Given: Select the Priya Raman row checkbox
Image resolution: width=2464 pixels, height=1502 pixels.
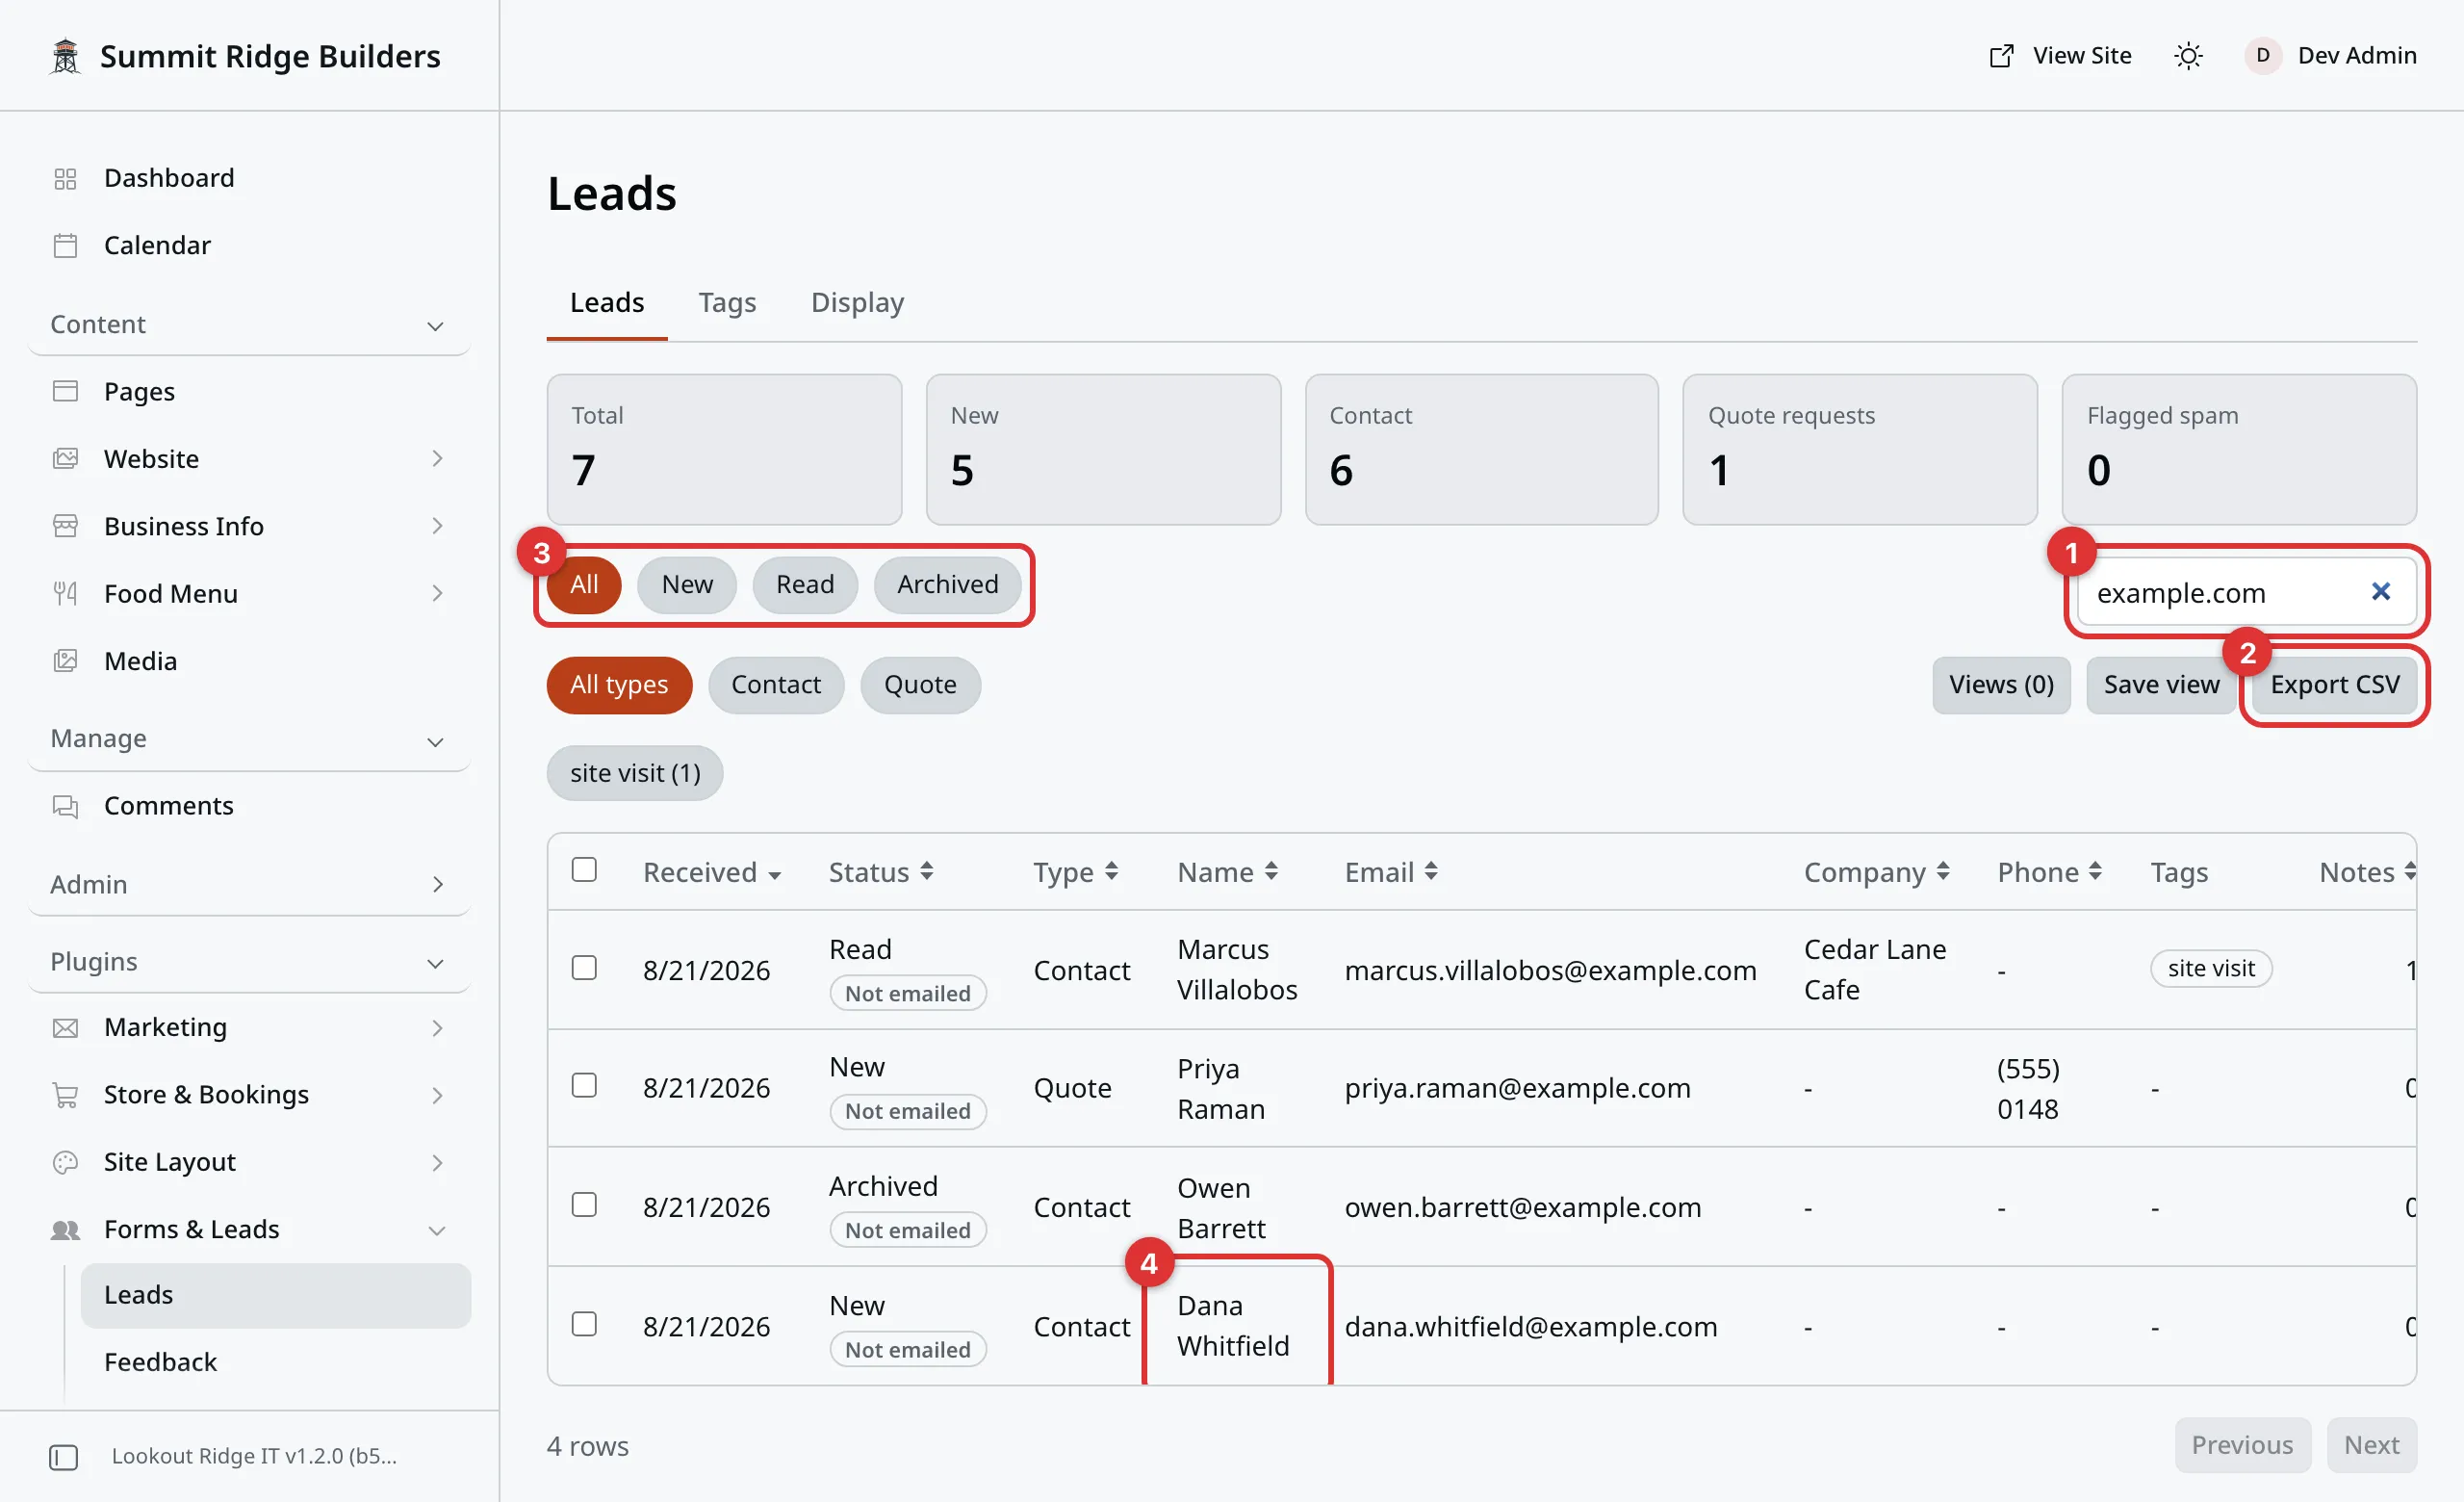Looking at the screenshot, I should [584, 1086].
